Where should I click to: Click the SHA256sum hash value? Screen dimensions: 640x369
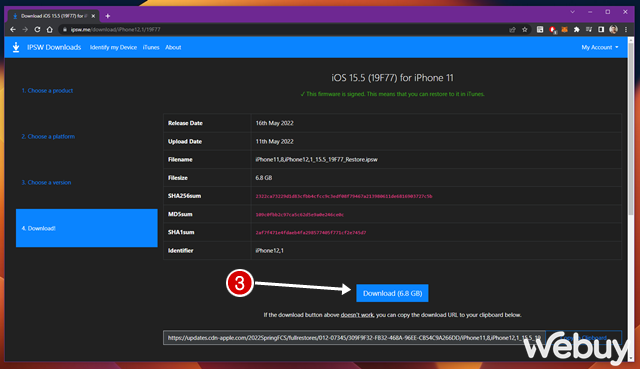(x=344, y=196)
